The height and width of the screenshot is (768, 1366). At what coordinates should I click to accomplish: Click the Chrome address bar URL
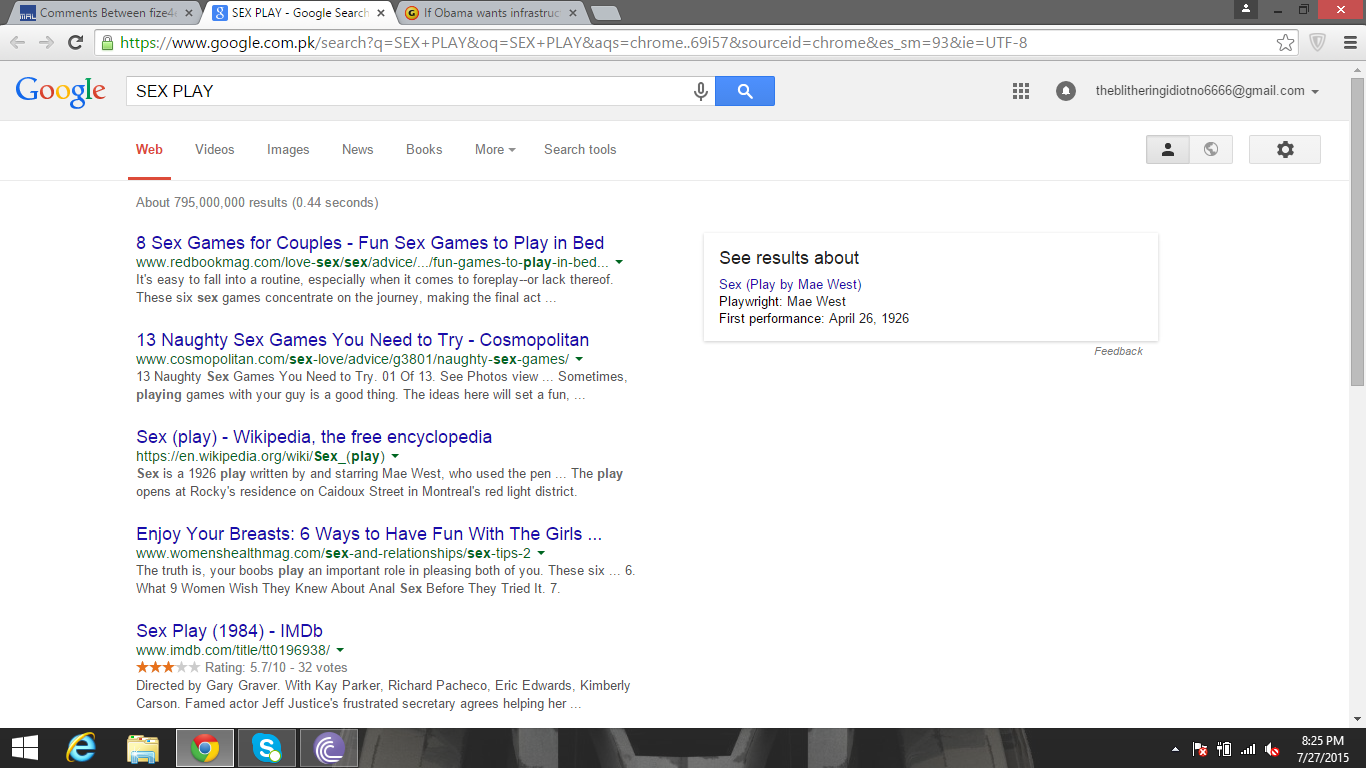573,42
